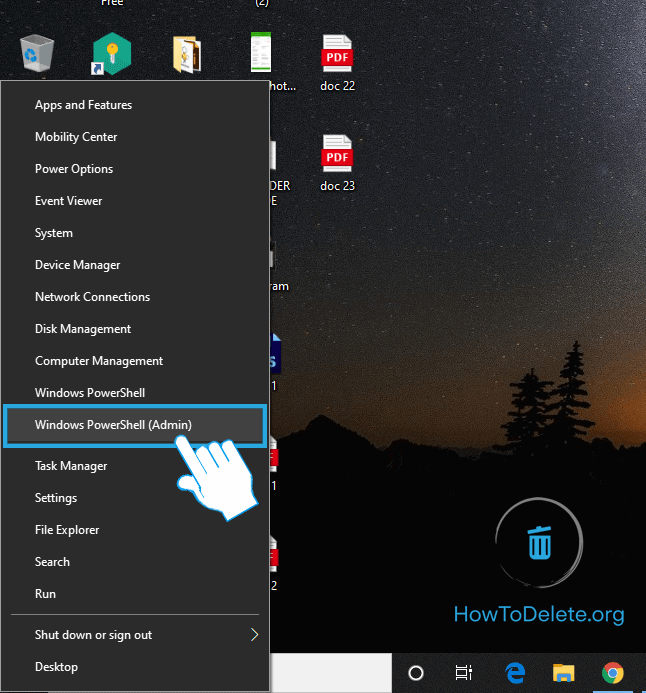The height and width of the screenshot is (693, 646).
Task: Click the taskbar search box
Action: point(331,673)
